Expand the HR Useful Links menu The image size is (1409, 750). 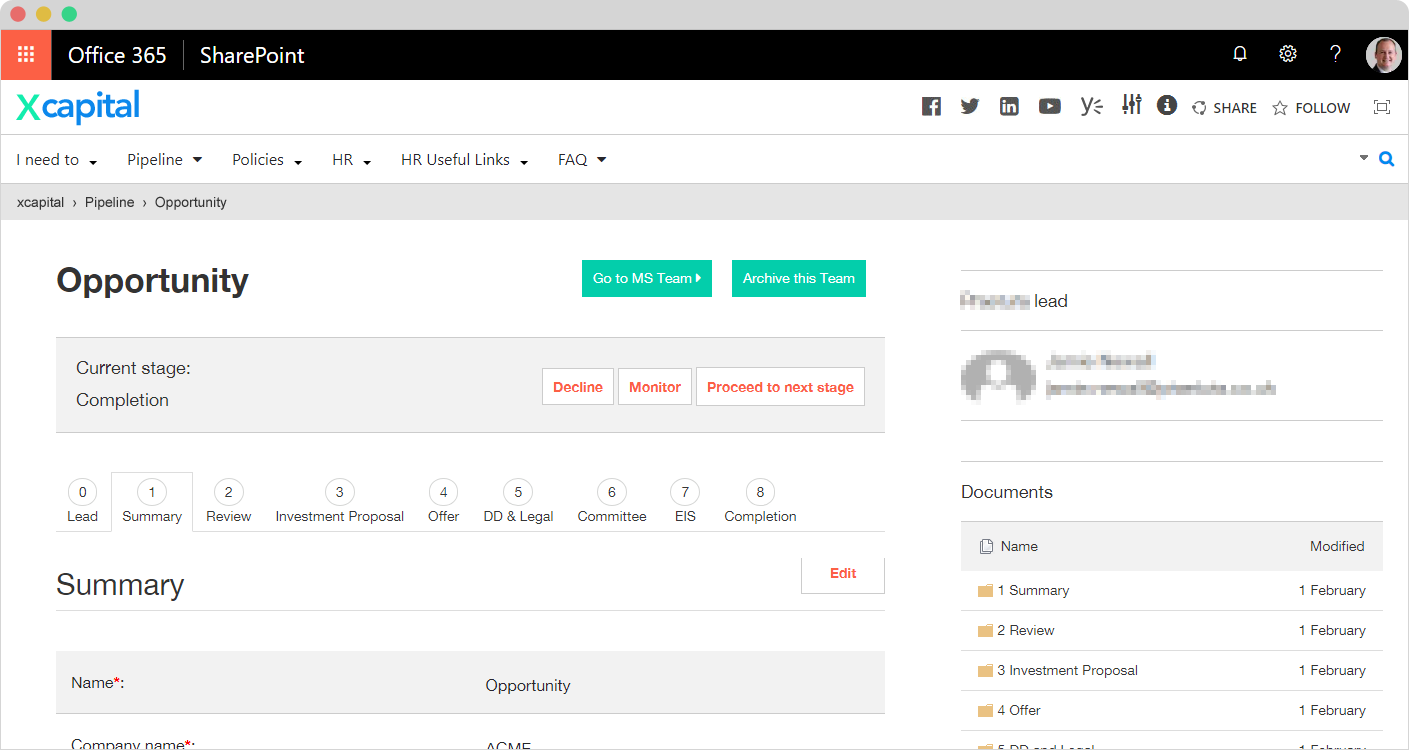[x=465, y=160]
